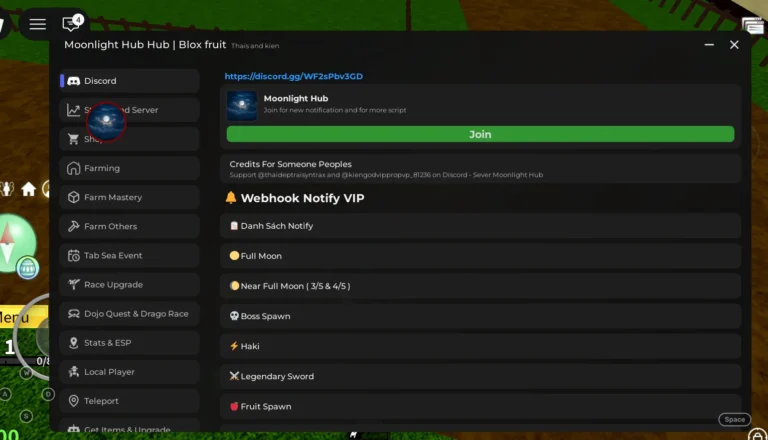Image resolution: width=768 pixels, height=440 pixels.
Task: Click the Farm Mastery cube icon
Action: (x=73, y=197)
